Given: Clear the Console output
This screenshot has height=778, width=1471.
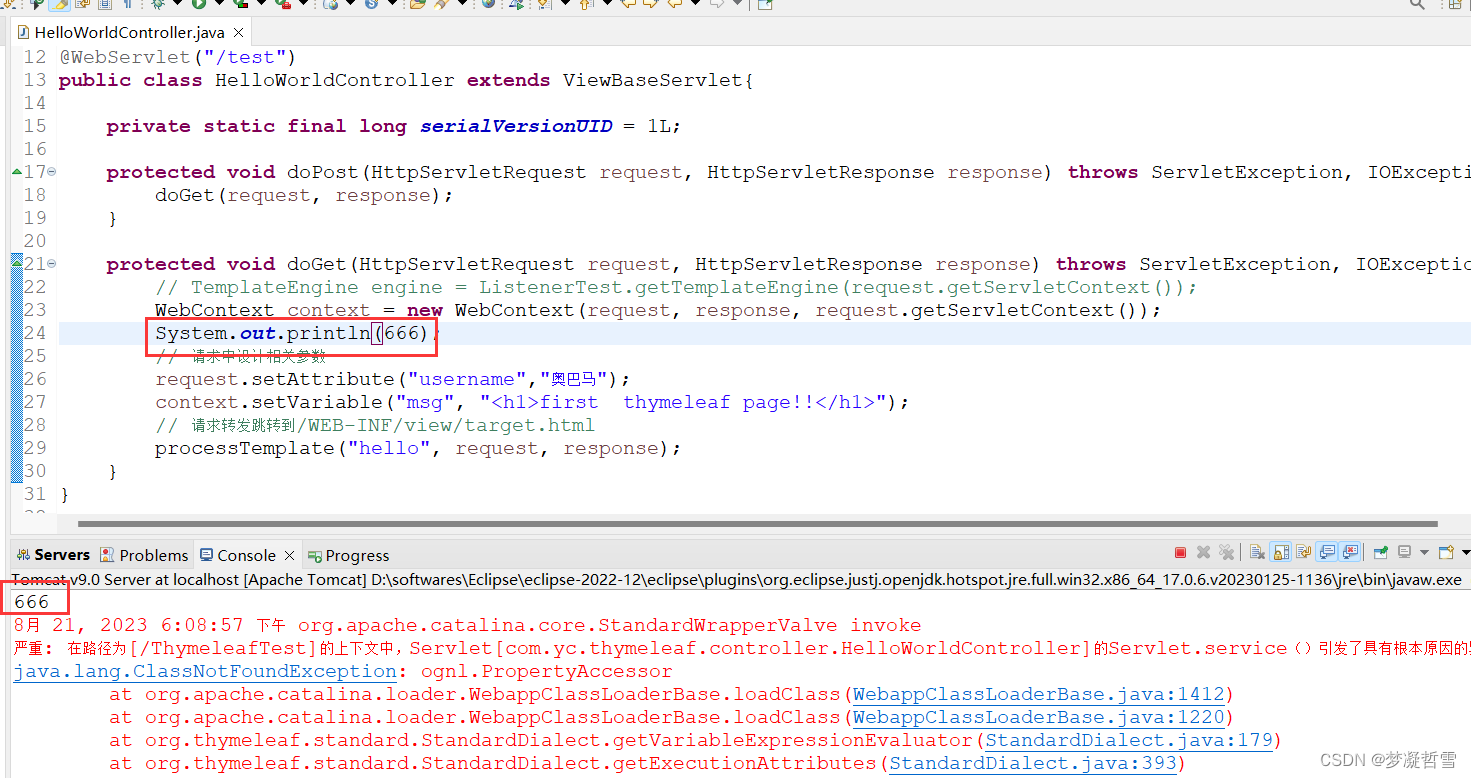Looking at the screenshot, I should tap(1257, 552).
